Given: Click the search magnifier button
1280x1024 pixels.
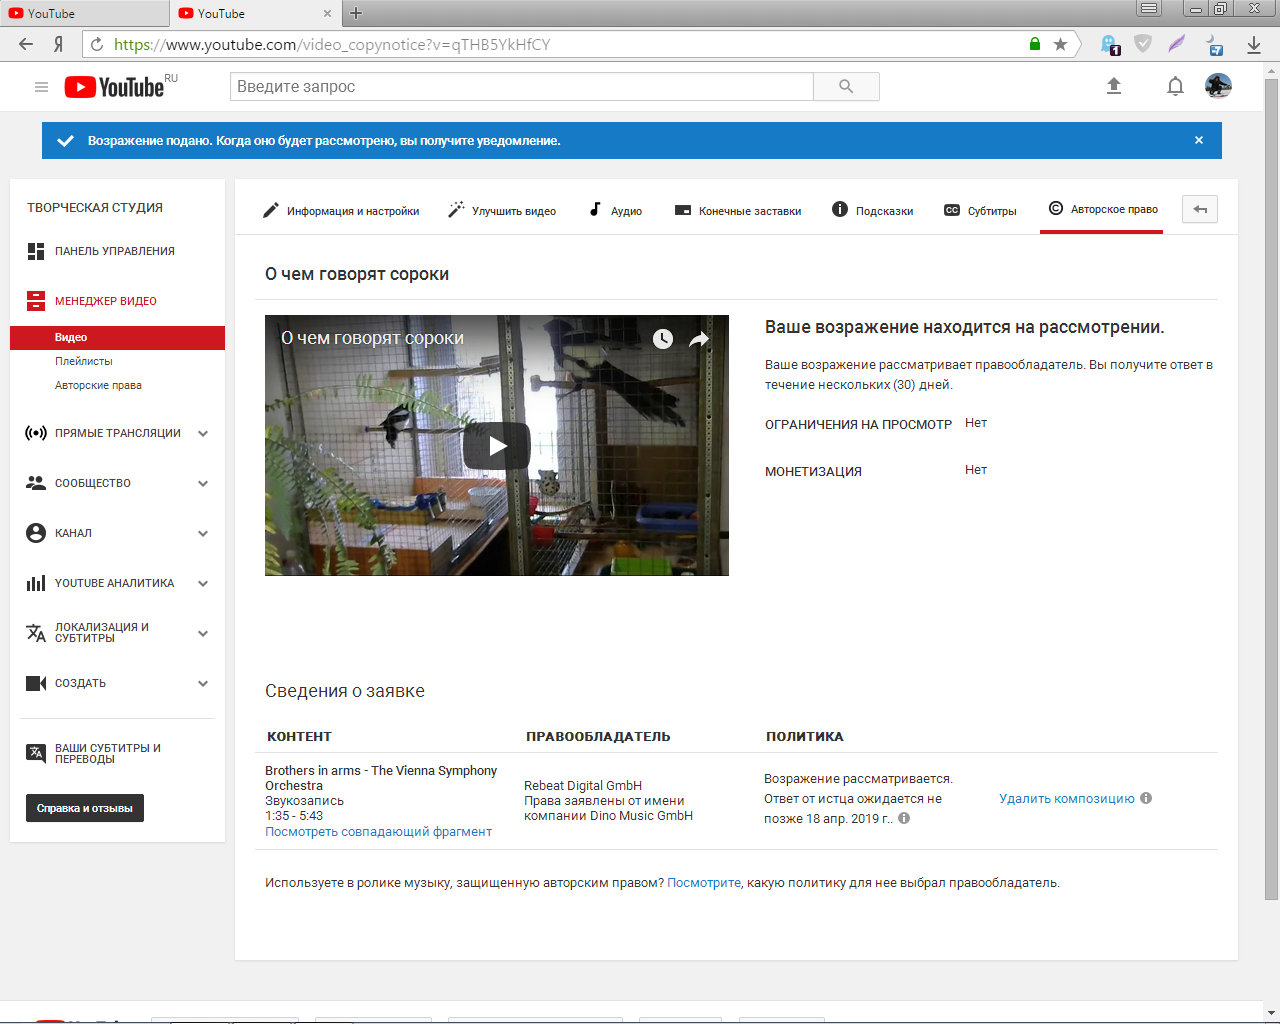Looking at the screenshot, I should point(846,87).
